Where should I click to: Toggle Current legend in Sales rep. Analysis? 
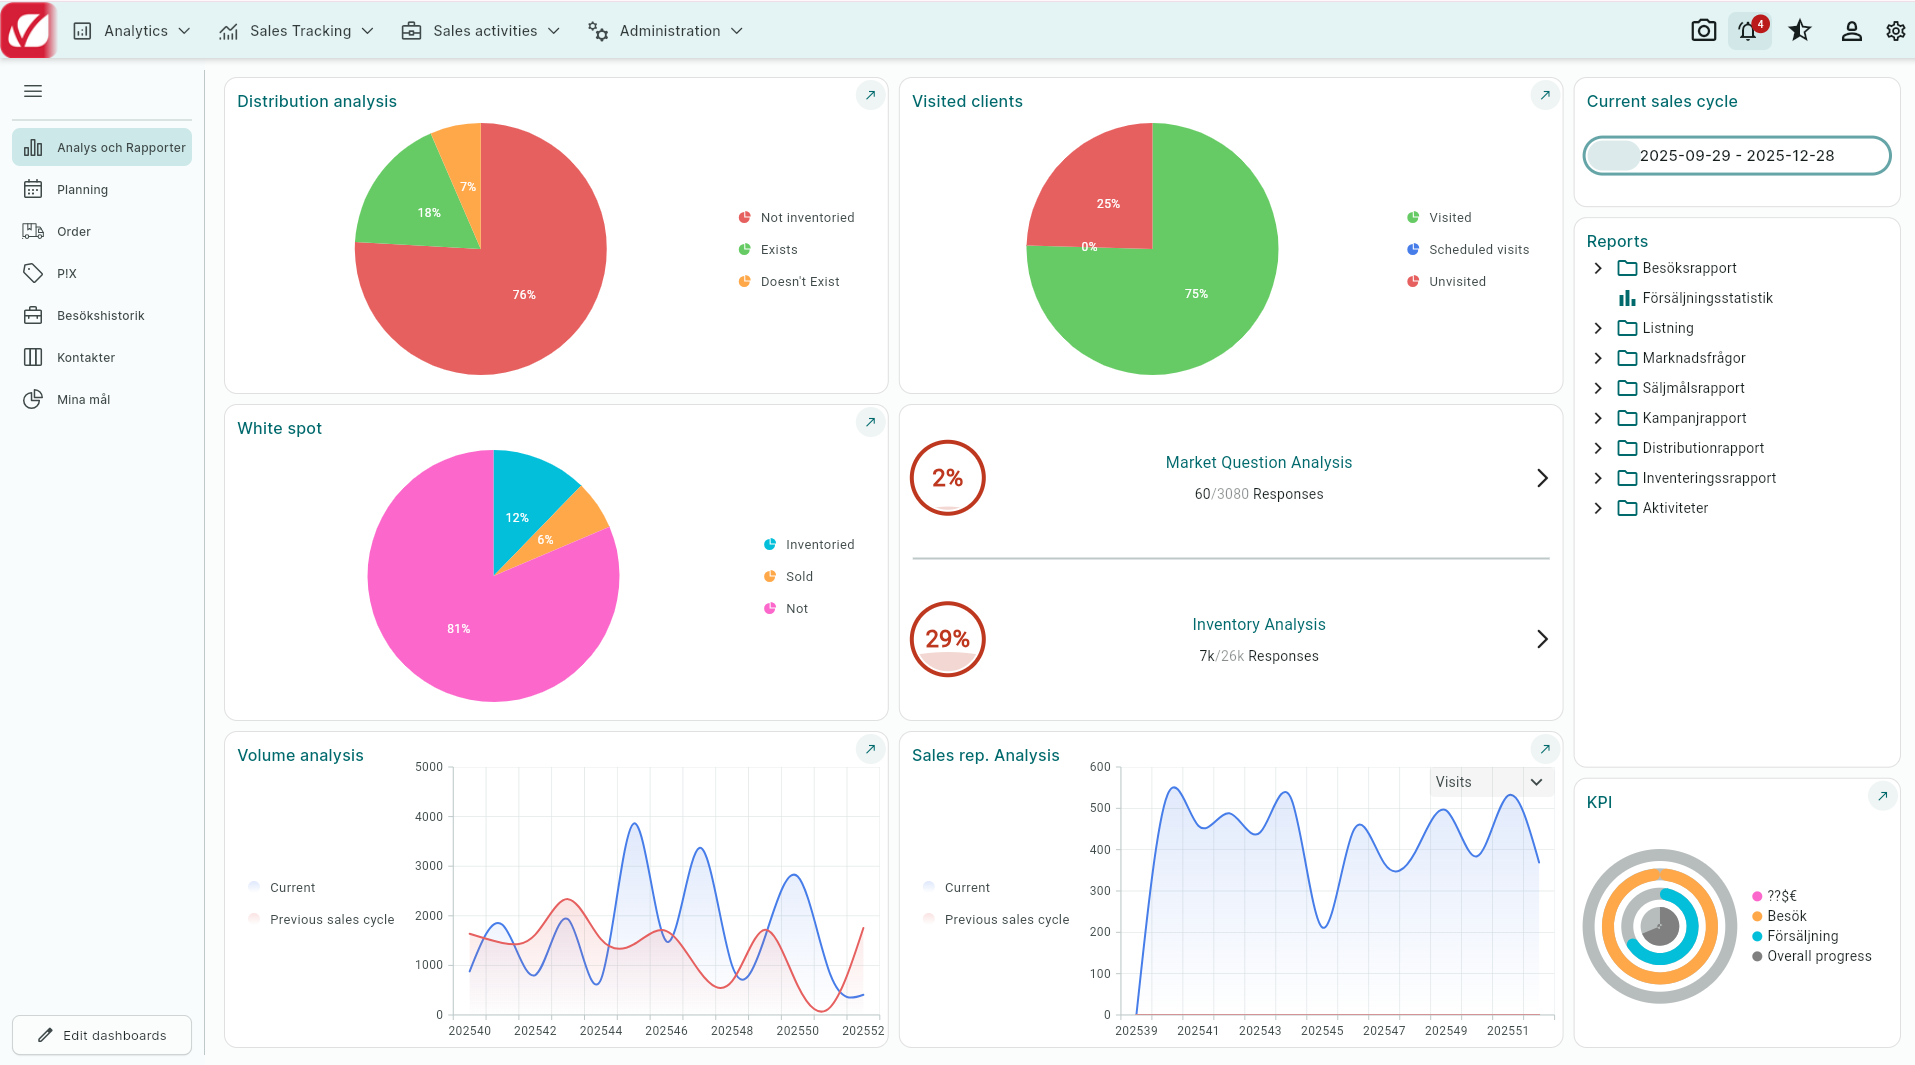(956, 887)
